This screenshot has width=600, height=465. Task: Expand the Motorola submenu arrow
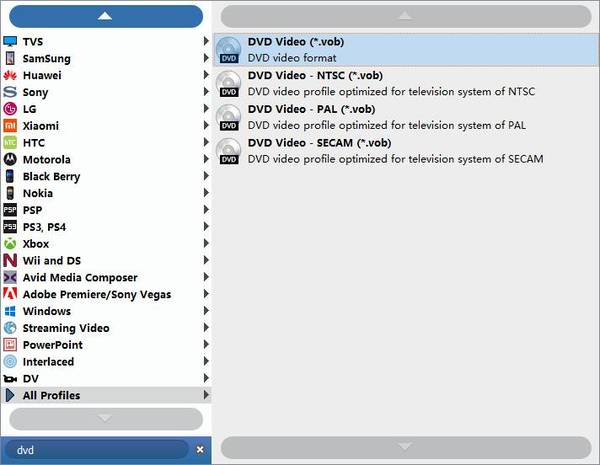pyautogui.click(x=206, y=159)
